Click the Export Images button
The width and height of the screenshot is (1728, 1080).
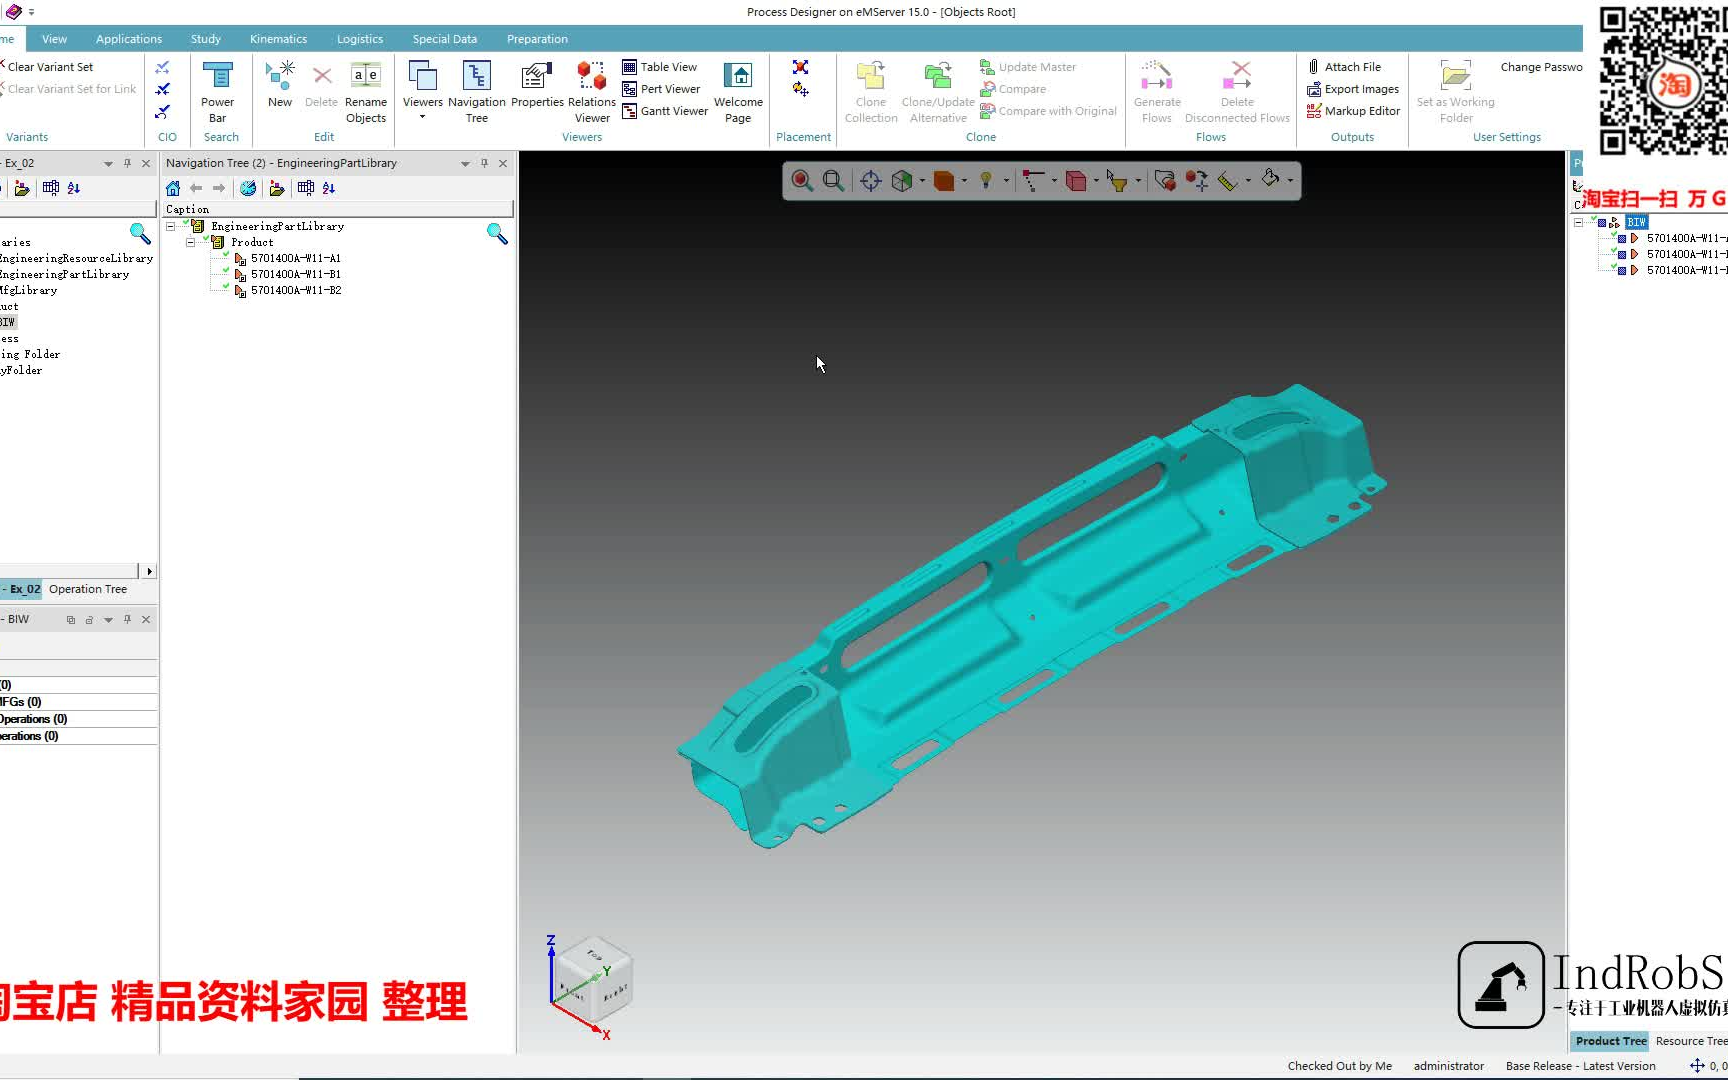pos(1353,89)
